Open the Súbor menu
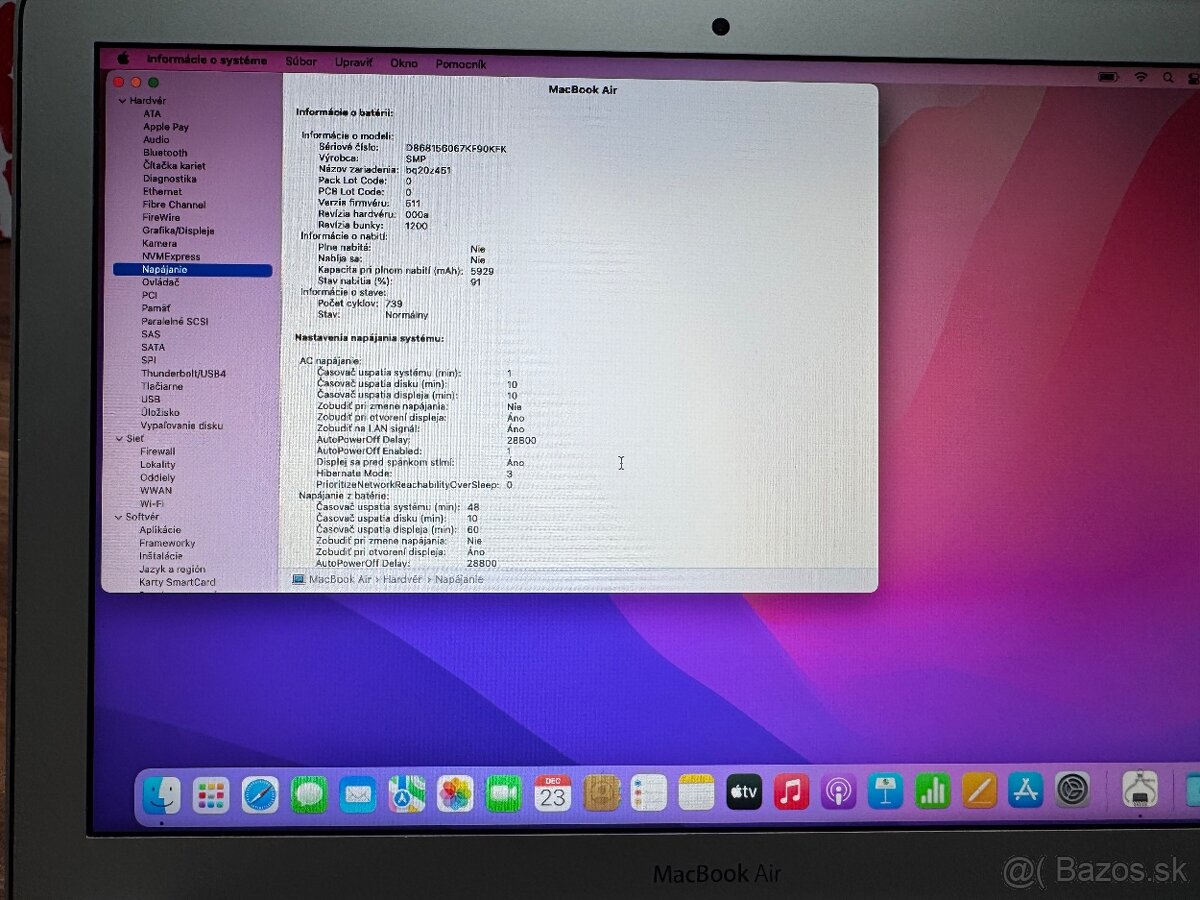1200x900 pixels. 301,61
